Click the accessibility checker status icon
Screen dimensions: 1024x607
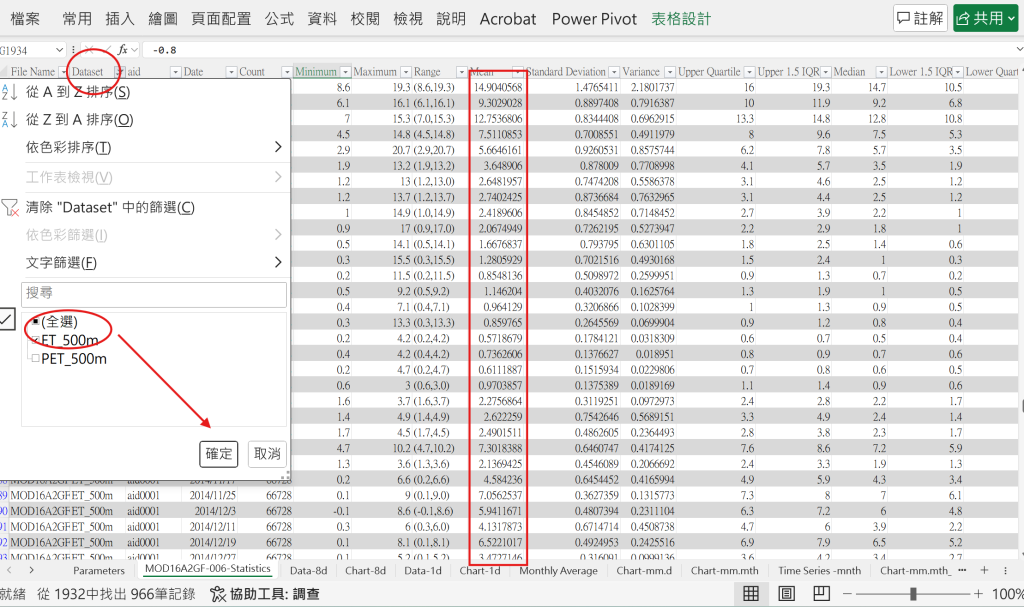(x=217, y=594)
